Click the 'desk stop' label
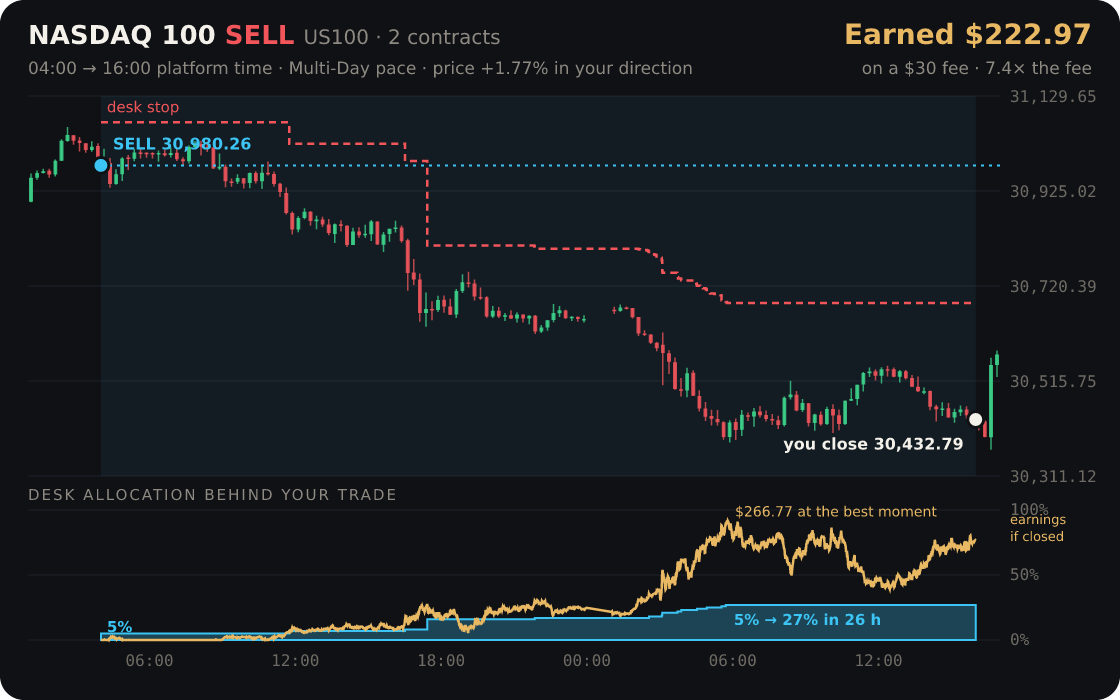Screen dimensions: 1120x700 point(143,107)
